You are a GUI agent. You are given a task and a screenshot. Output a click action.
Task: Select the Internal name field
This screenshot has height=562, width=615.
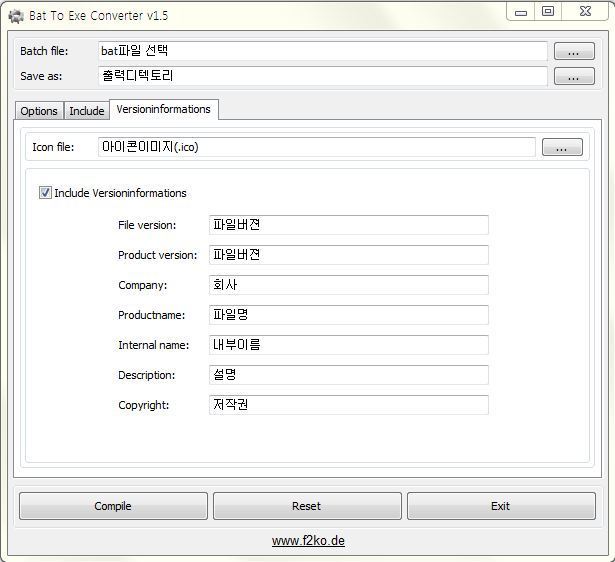click(x=349, y=345)
